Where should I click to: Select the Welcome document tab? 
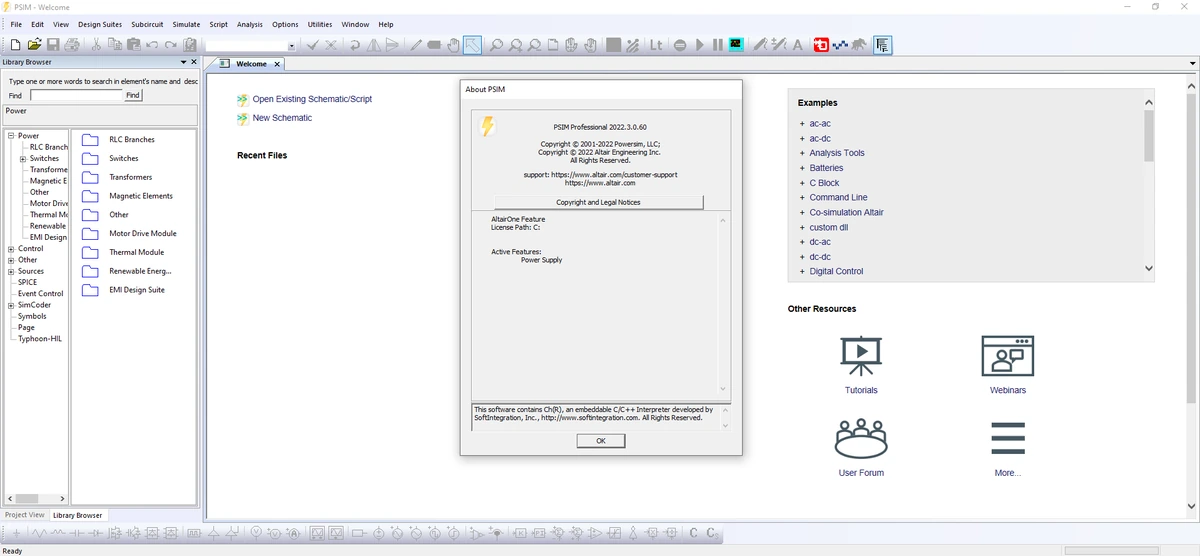(x=251, y=64)
